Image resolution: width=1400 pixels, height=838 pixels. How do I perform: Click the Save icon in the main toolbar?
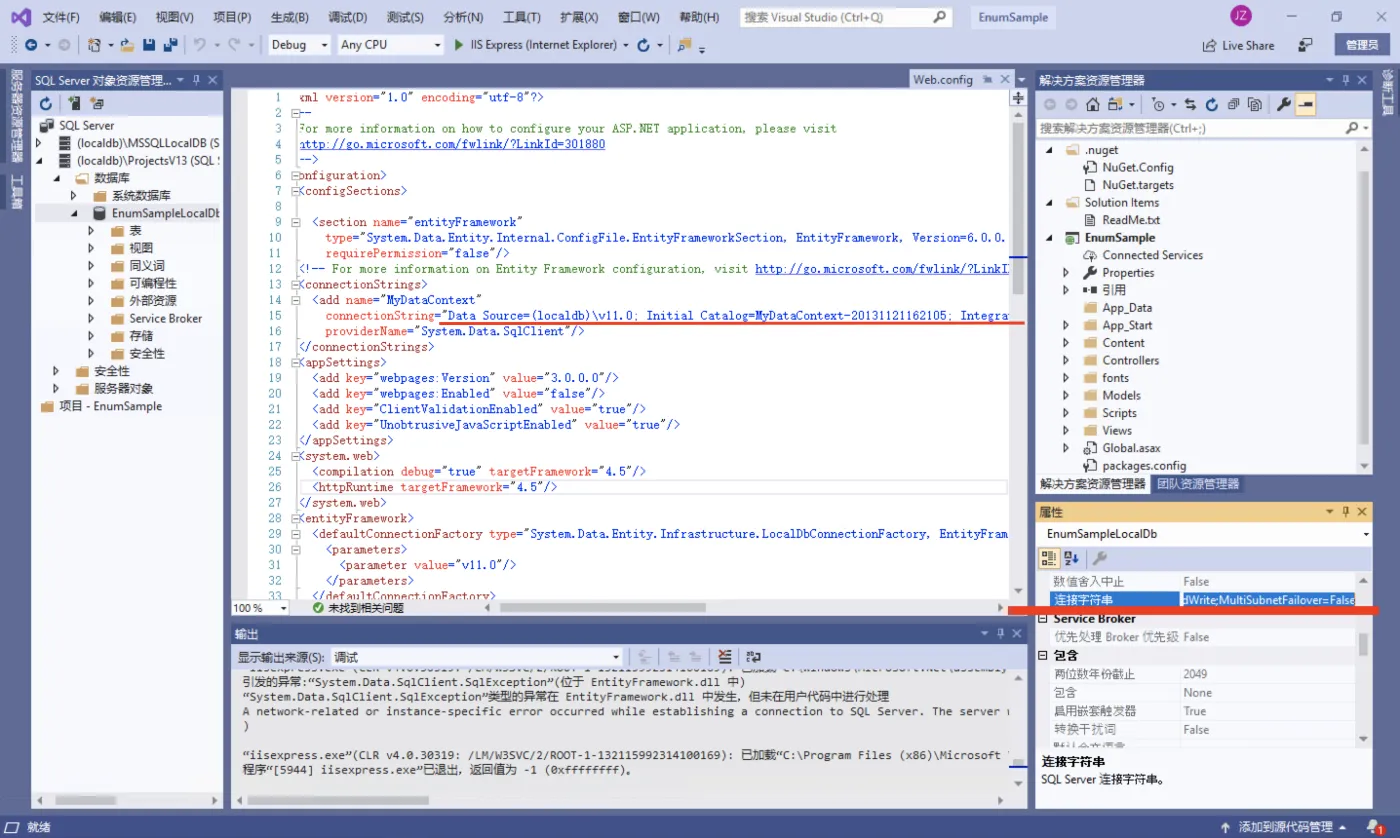click(149, 45)
